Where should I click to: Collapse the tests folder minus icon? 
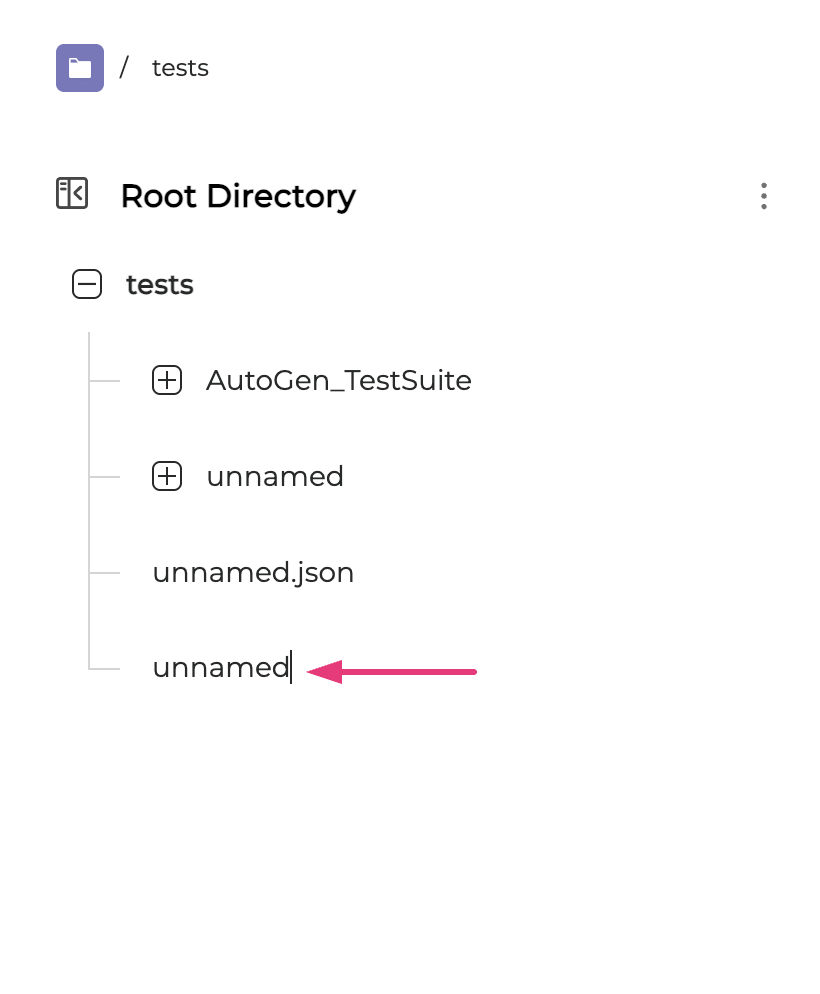[87, 286]
